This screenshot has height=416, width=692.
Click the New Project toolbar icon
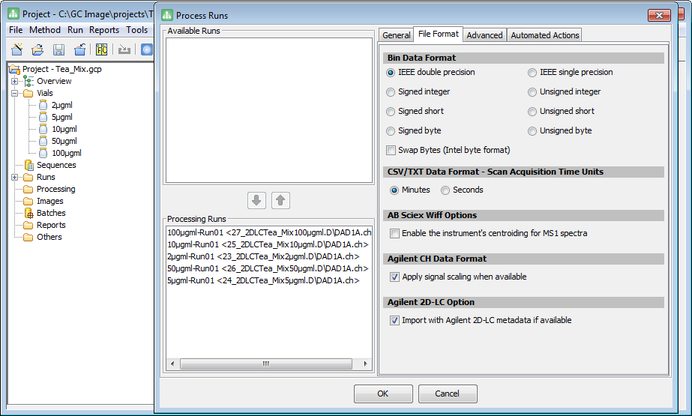pyautogui.click(x=16, y=50)
